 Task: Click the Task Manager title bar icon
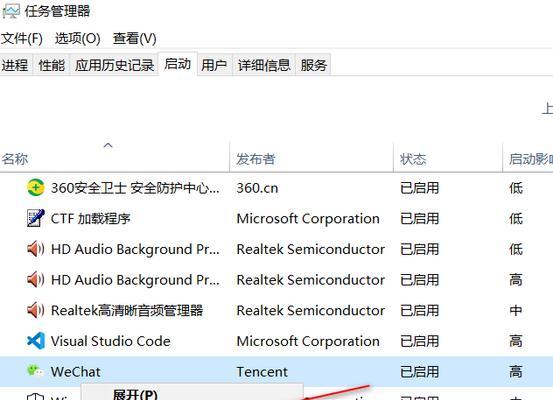10,11
